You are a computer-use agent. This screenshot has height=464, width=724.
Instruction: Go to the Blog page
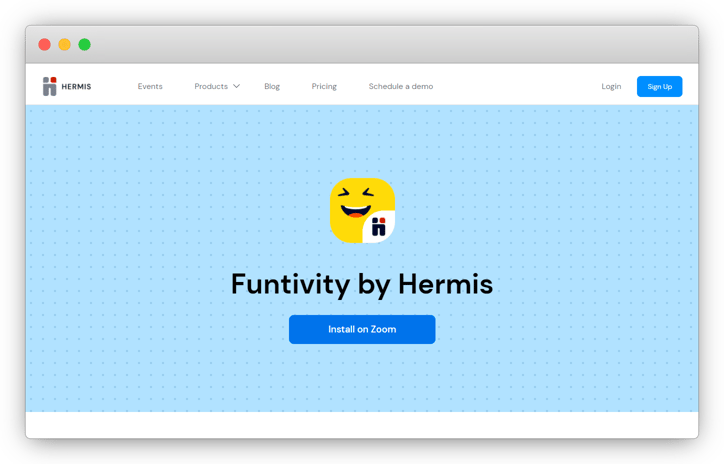click(x=272, y=87)
